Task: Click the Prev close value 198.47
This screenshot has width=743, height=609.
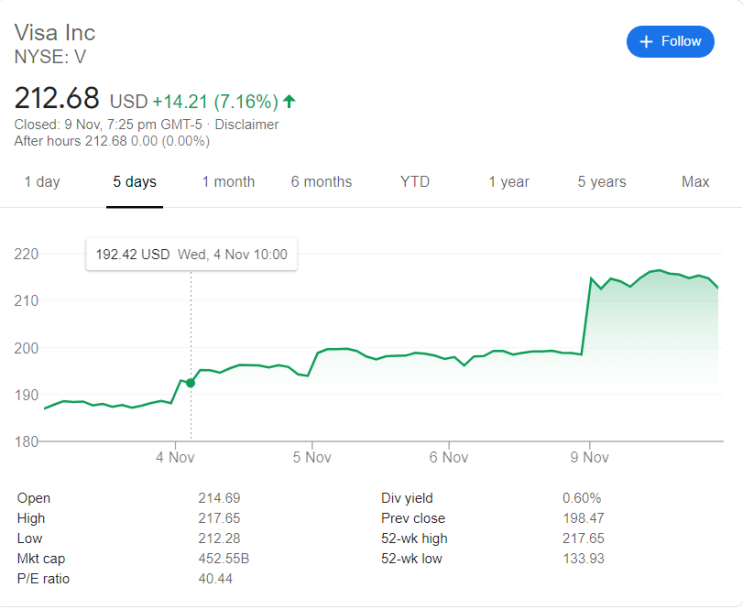Action: tap(583, 518)
